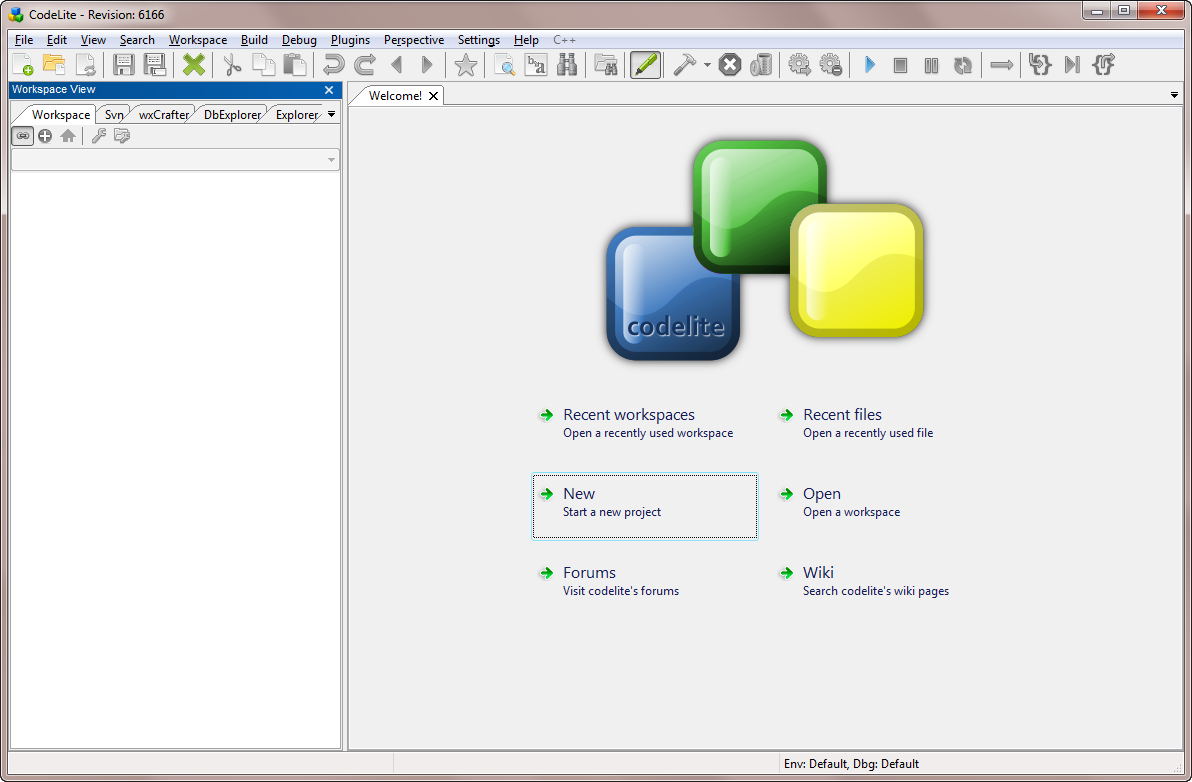This screenshot has height=782, width=1192.
Task: Create a new file from the toolbar
Action: 23,65
